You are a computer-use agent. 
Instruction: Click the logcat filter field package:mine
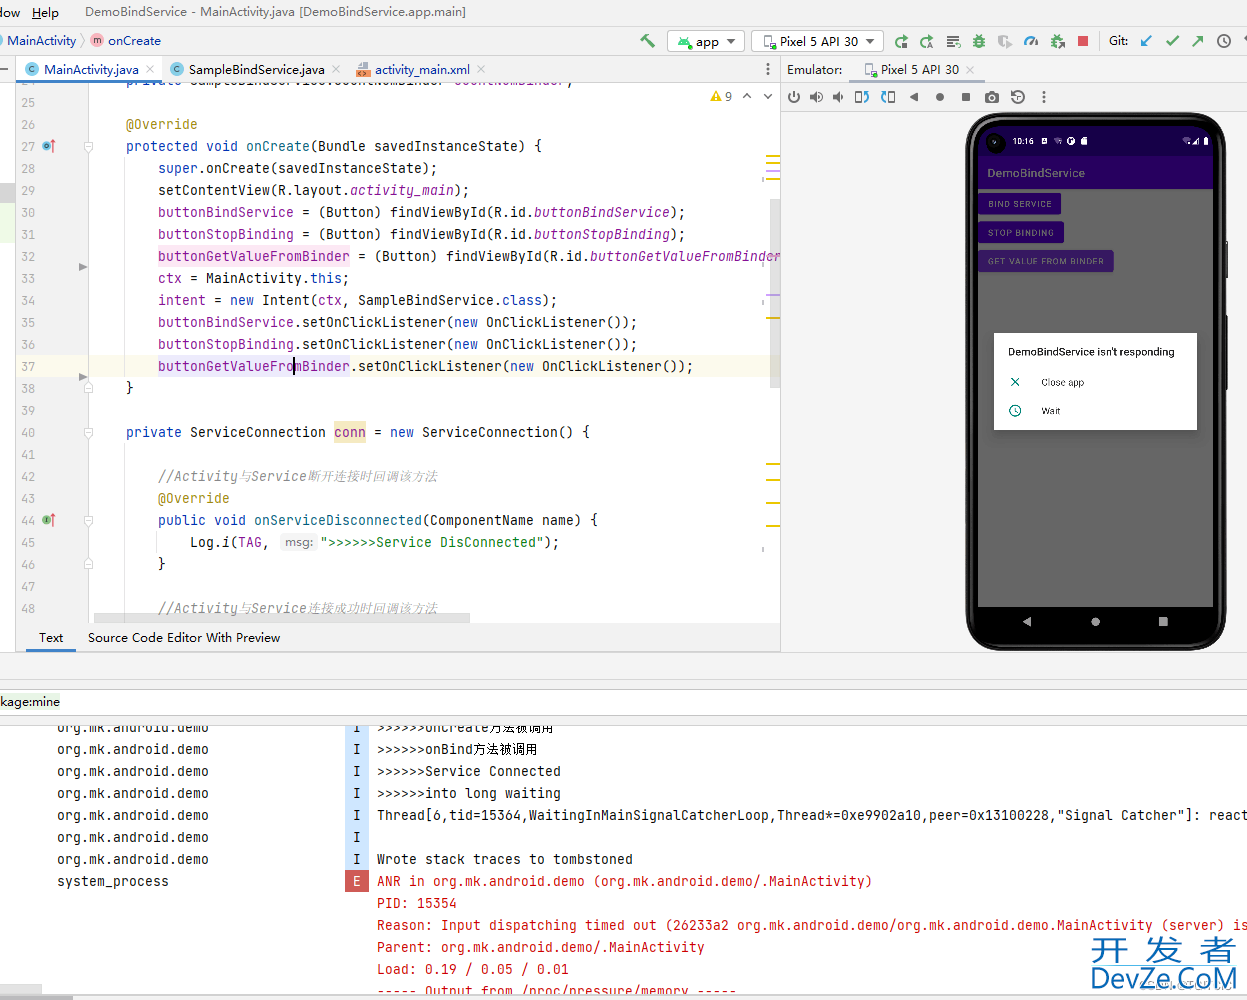click(x=623, y=702)
